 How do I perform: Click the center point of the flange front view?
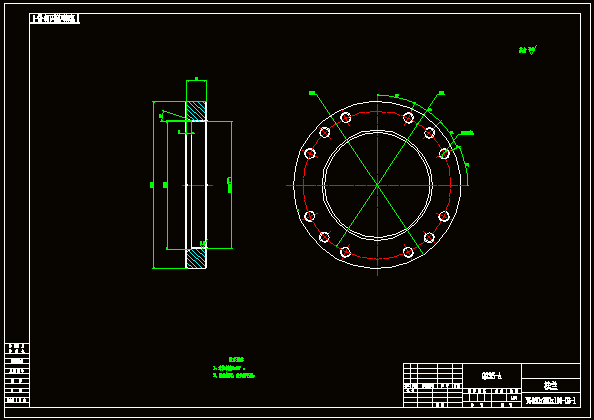click(x=377, y=185)
